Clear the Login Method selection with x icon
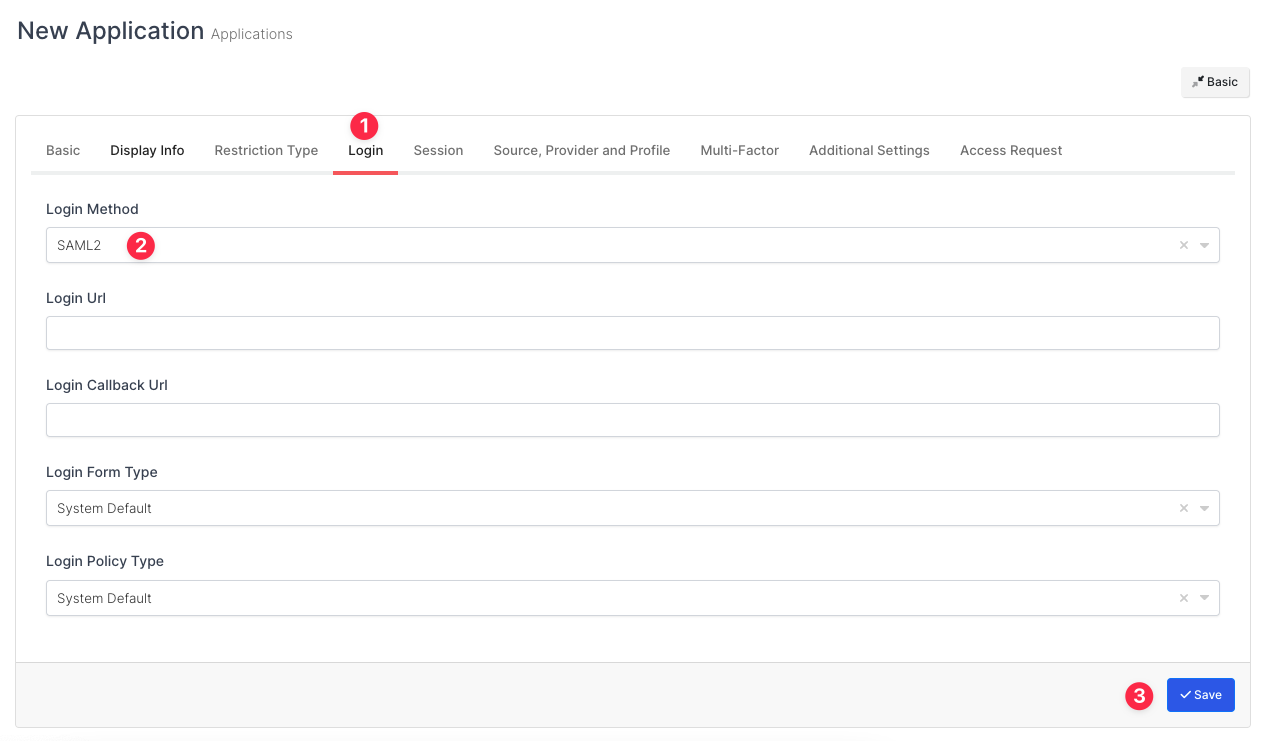The width and height of the screenshot is (1285, 741). coord(1184,245)
